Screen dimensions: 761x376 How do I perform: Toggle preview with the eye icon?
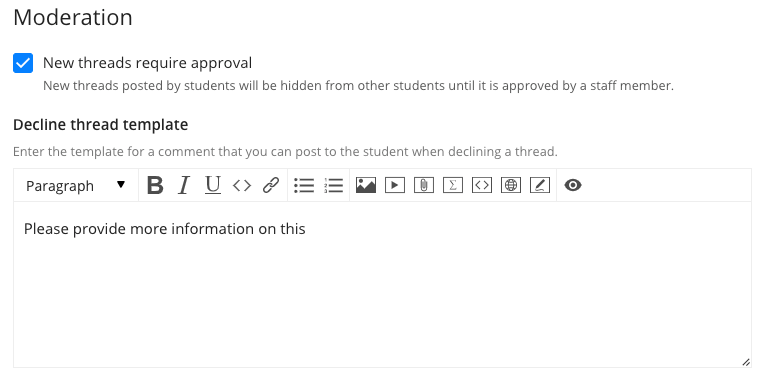click(x=573, y=185)
